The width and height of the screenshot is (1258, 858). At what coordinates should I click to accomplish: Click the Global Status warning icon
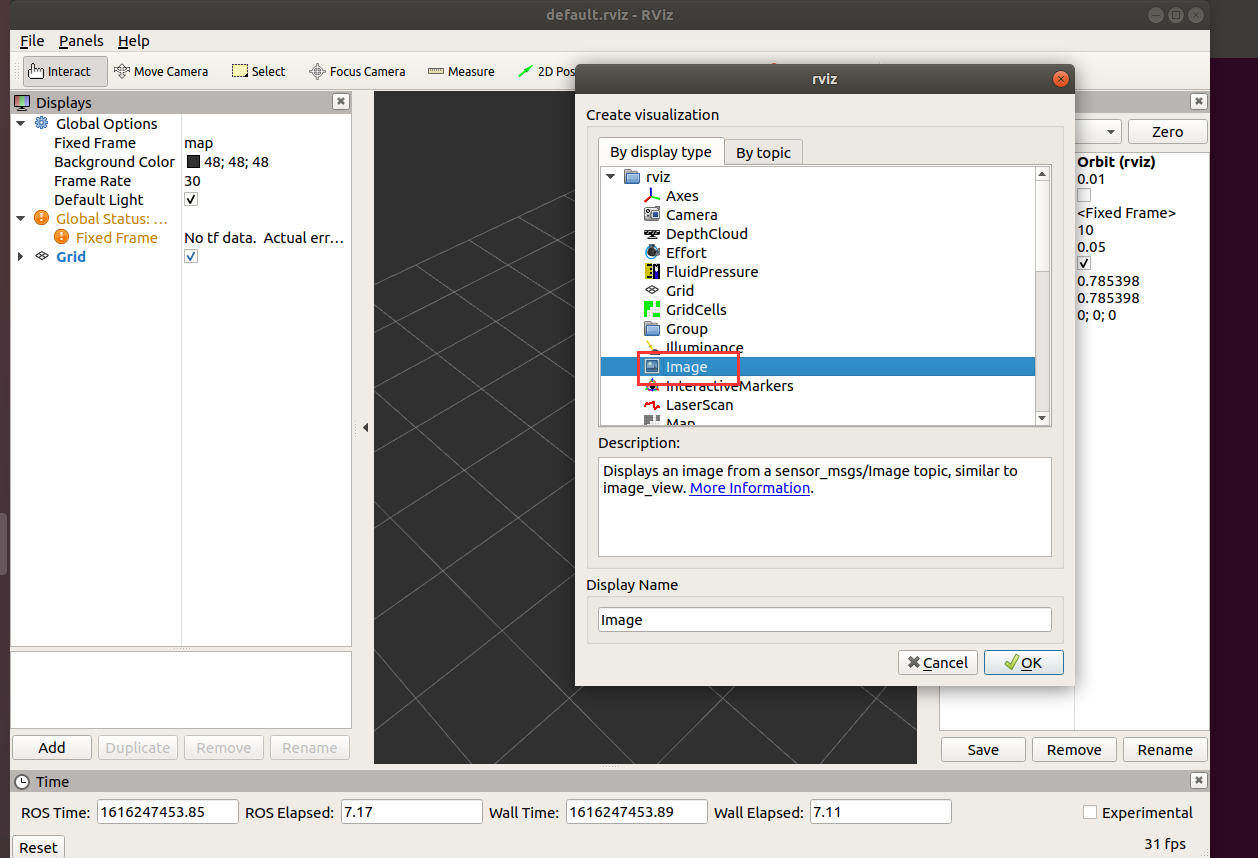point(41,218)
